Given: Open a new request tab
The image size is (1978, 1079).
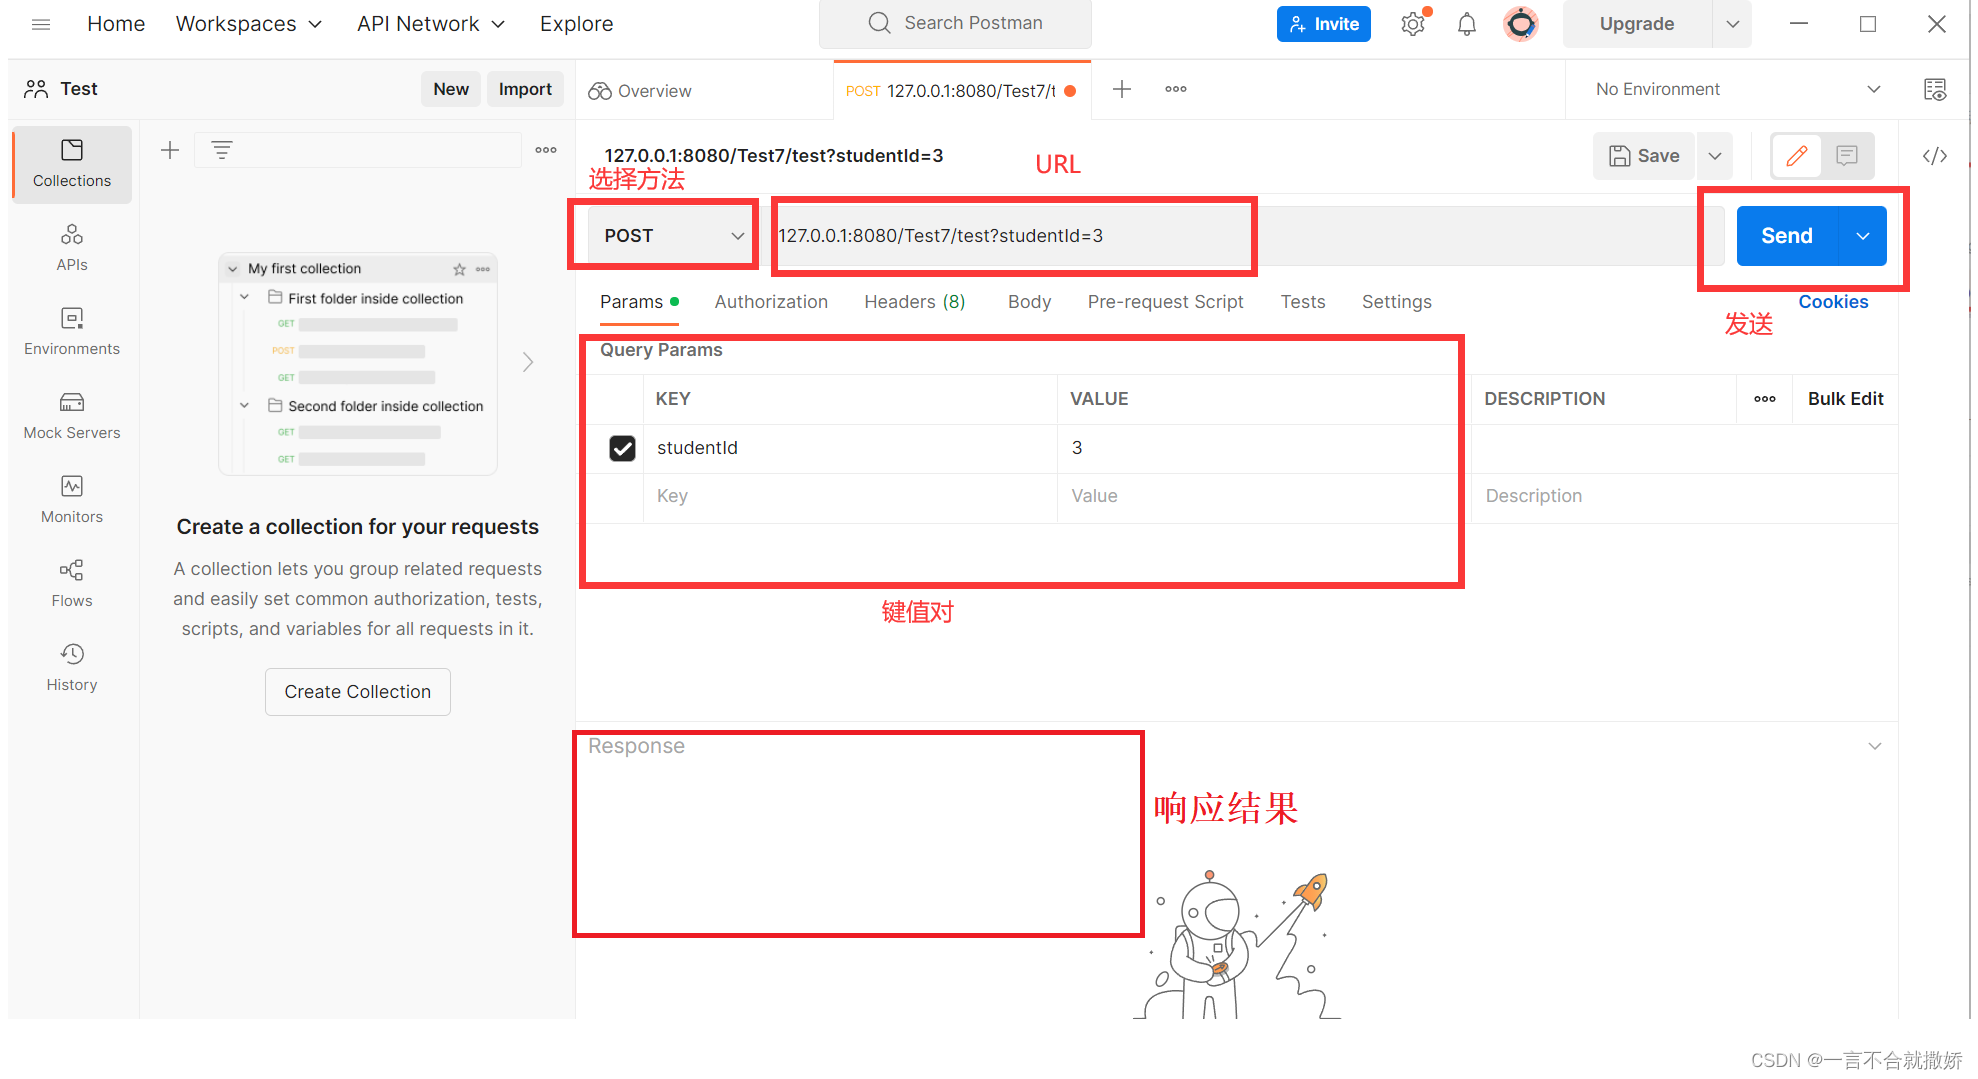Looking at the screenshot, I should pyautogui.click(x=1122, y=89).
